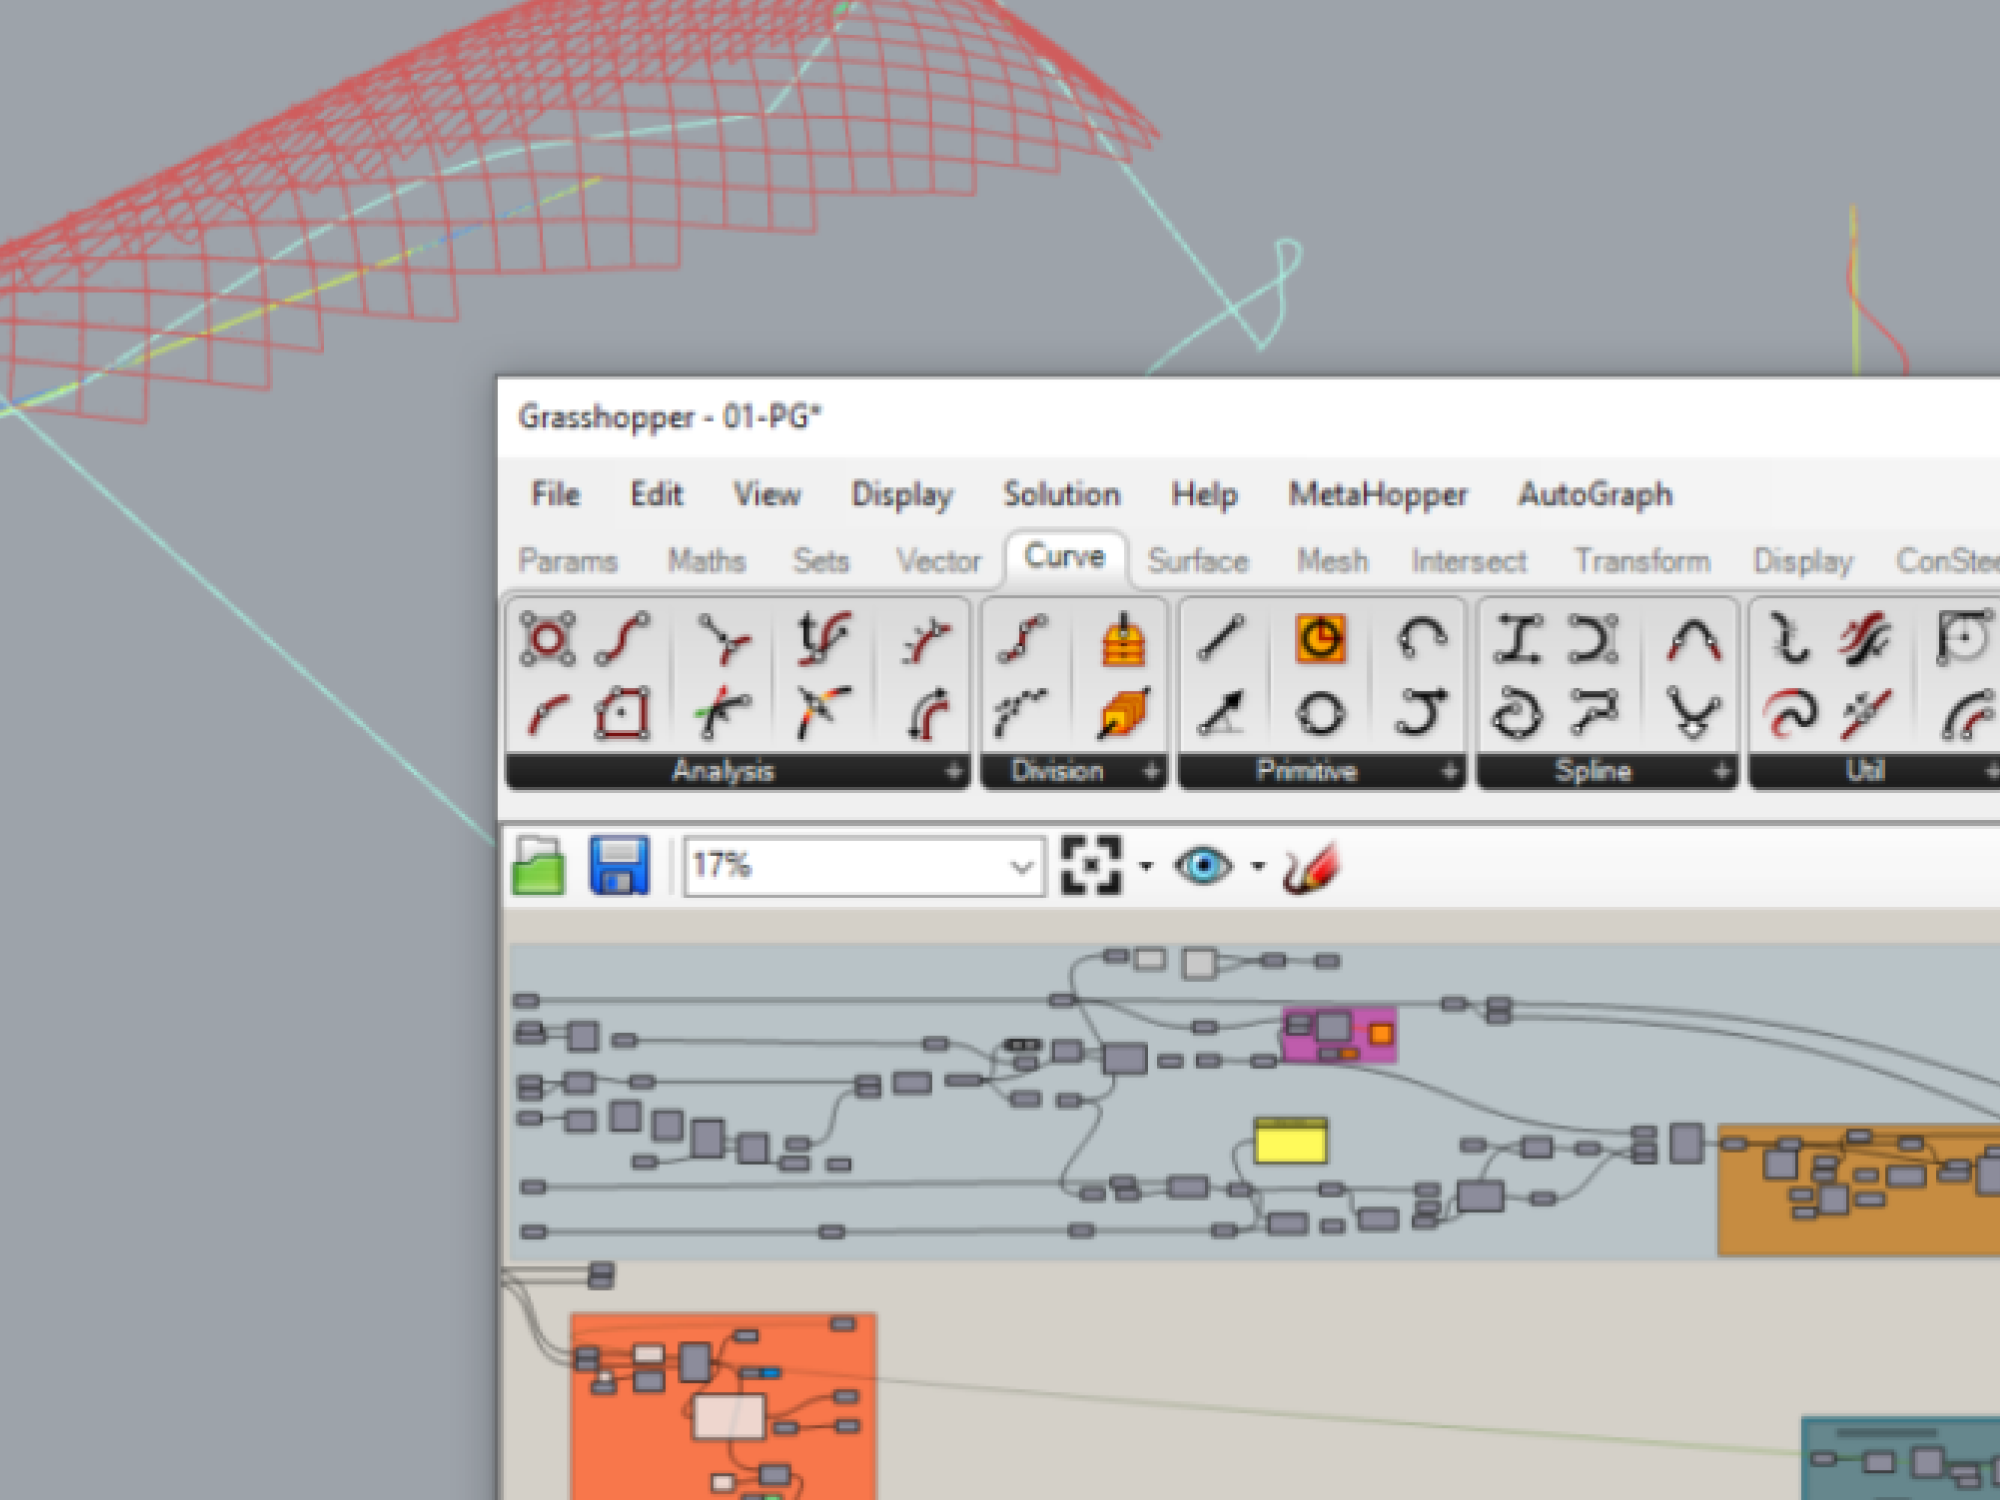Click the Analysis panel label bar

tap(738, 771)
